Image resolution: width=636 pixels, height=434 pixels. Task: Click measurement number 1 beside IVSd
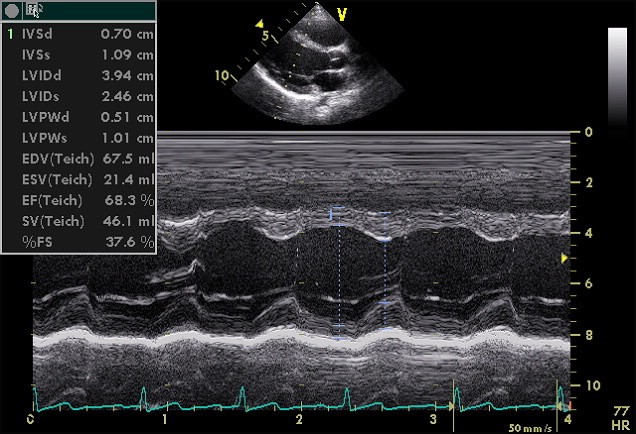[10, 33]
